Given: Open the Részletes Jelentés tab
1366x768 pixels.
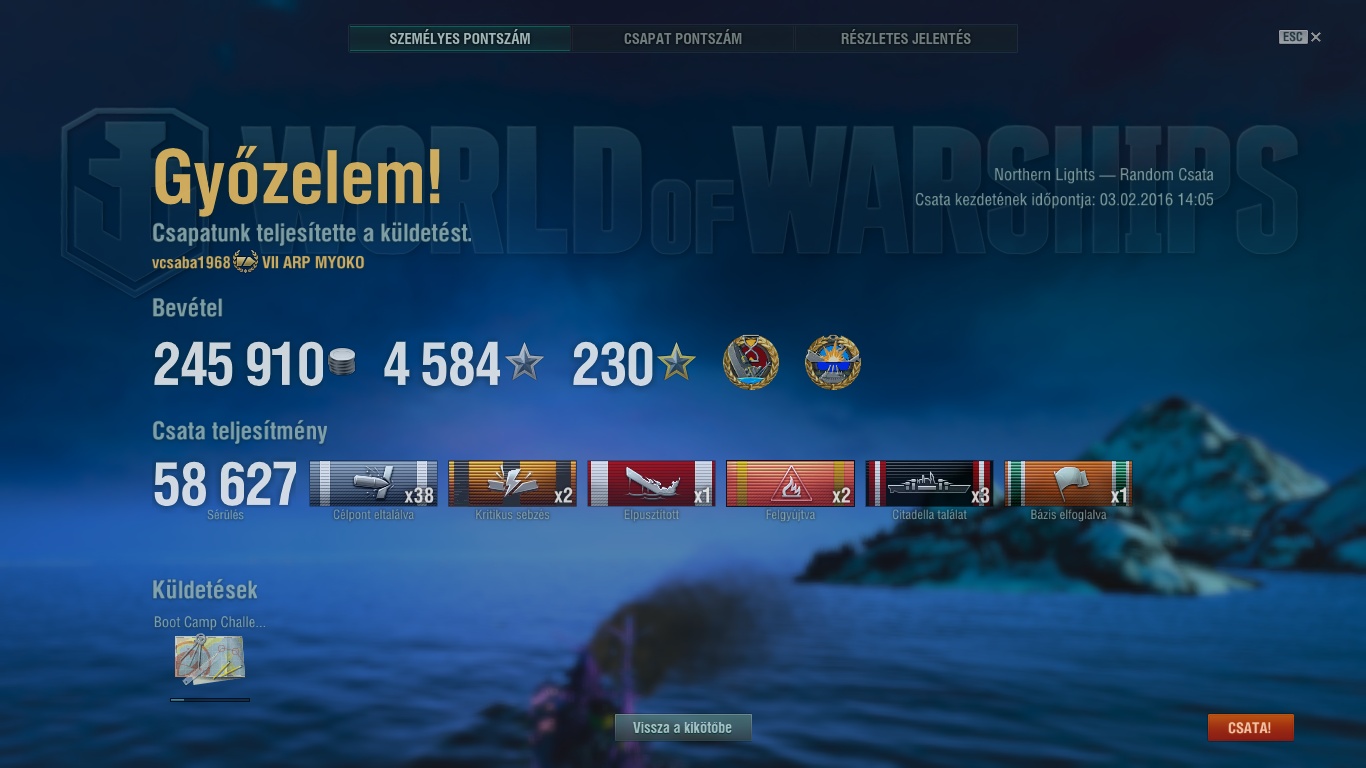Looking at the screenshot, I should pos(906,39).
